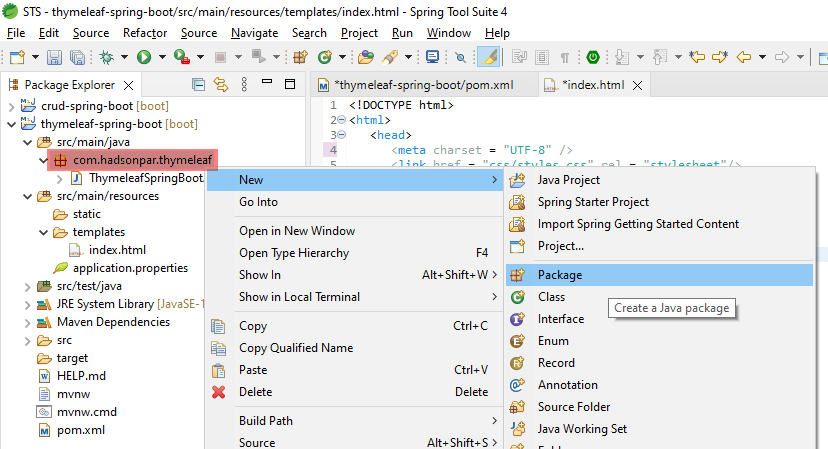Maximize the Package Explorer panel
828x449 pixels.
pyautogui.click(x=290, y=84)
